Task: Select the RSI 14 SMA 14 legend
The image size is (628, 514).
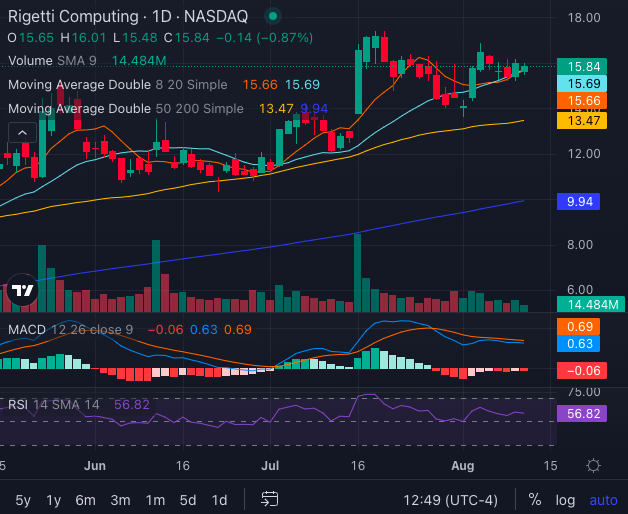Action: (x=53, y=405)
